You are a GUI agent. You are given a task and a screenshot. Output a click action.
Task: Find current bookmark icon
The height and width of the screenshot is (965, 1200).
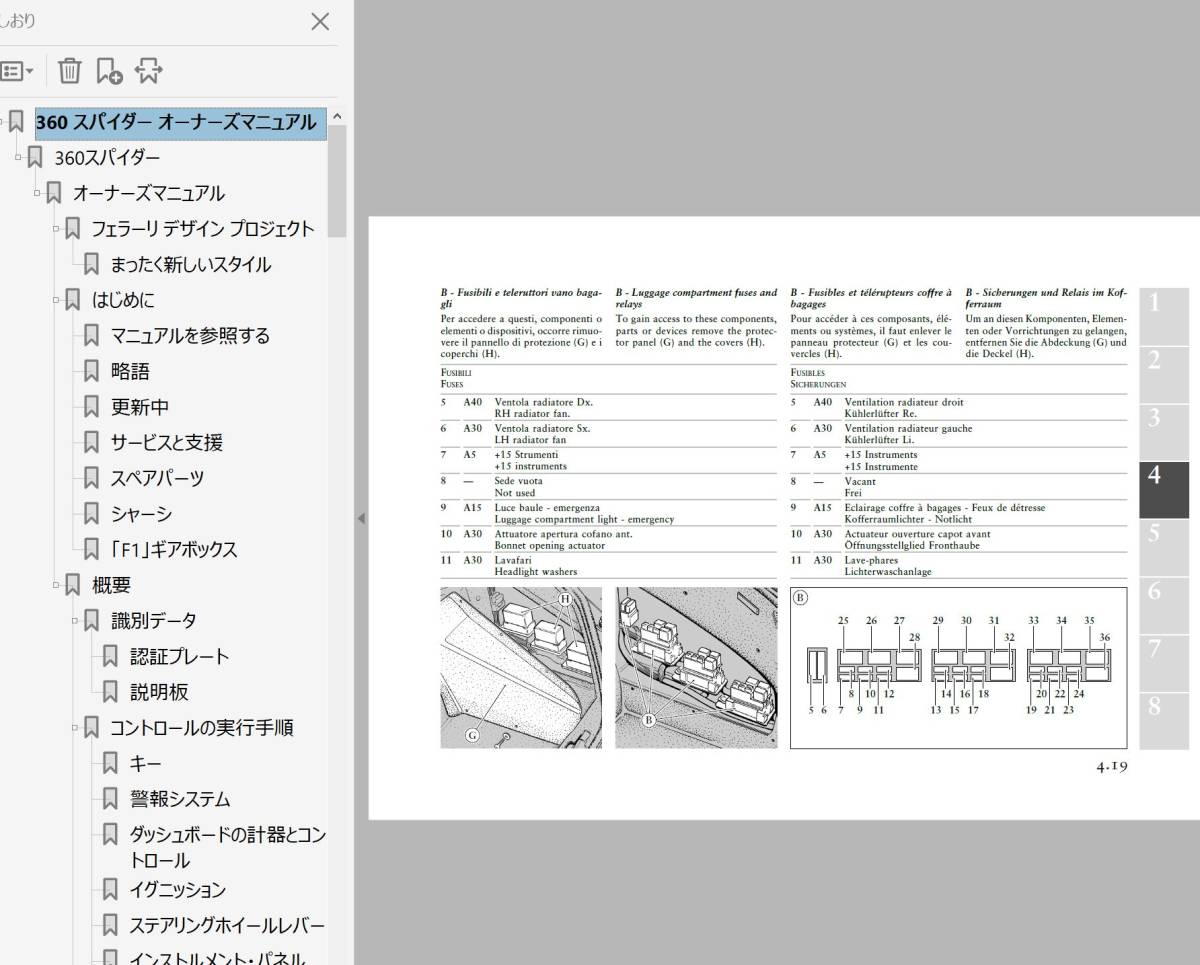pos(148,71)
